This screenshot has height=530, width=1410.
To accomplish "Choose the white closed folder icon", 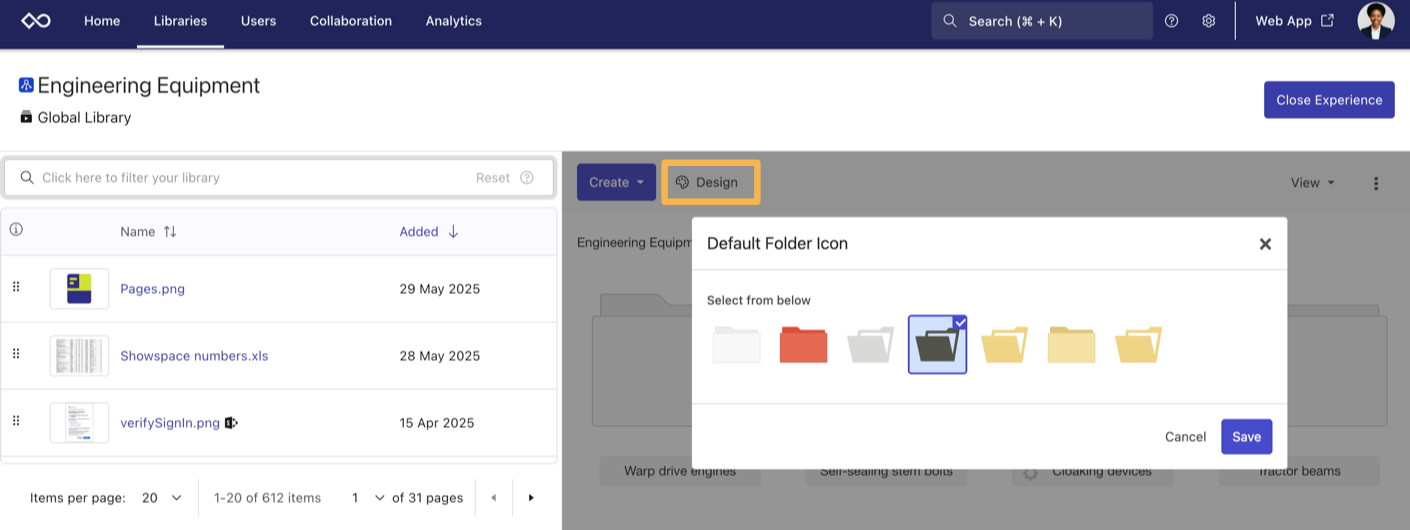I will click(x=736, y=344).
